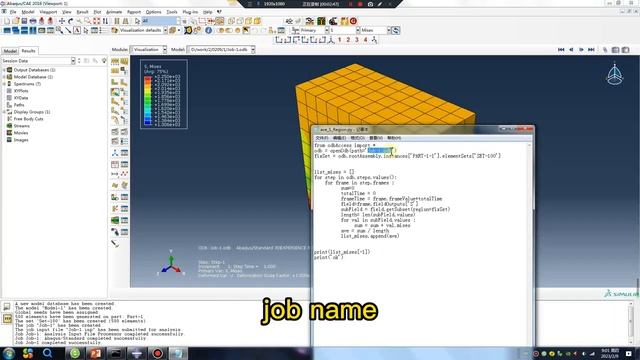Switch to the Model tab
The width and height of the screenshot is (640, 360).
pos(10,51)
